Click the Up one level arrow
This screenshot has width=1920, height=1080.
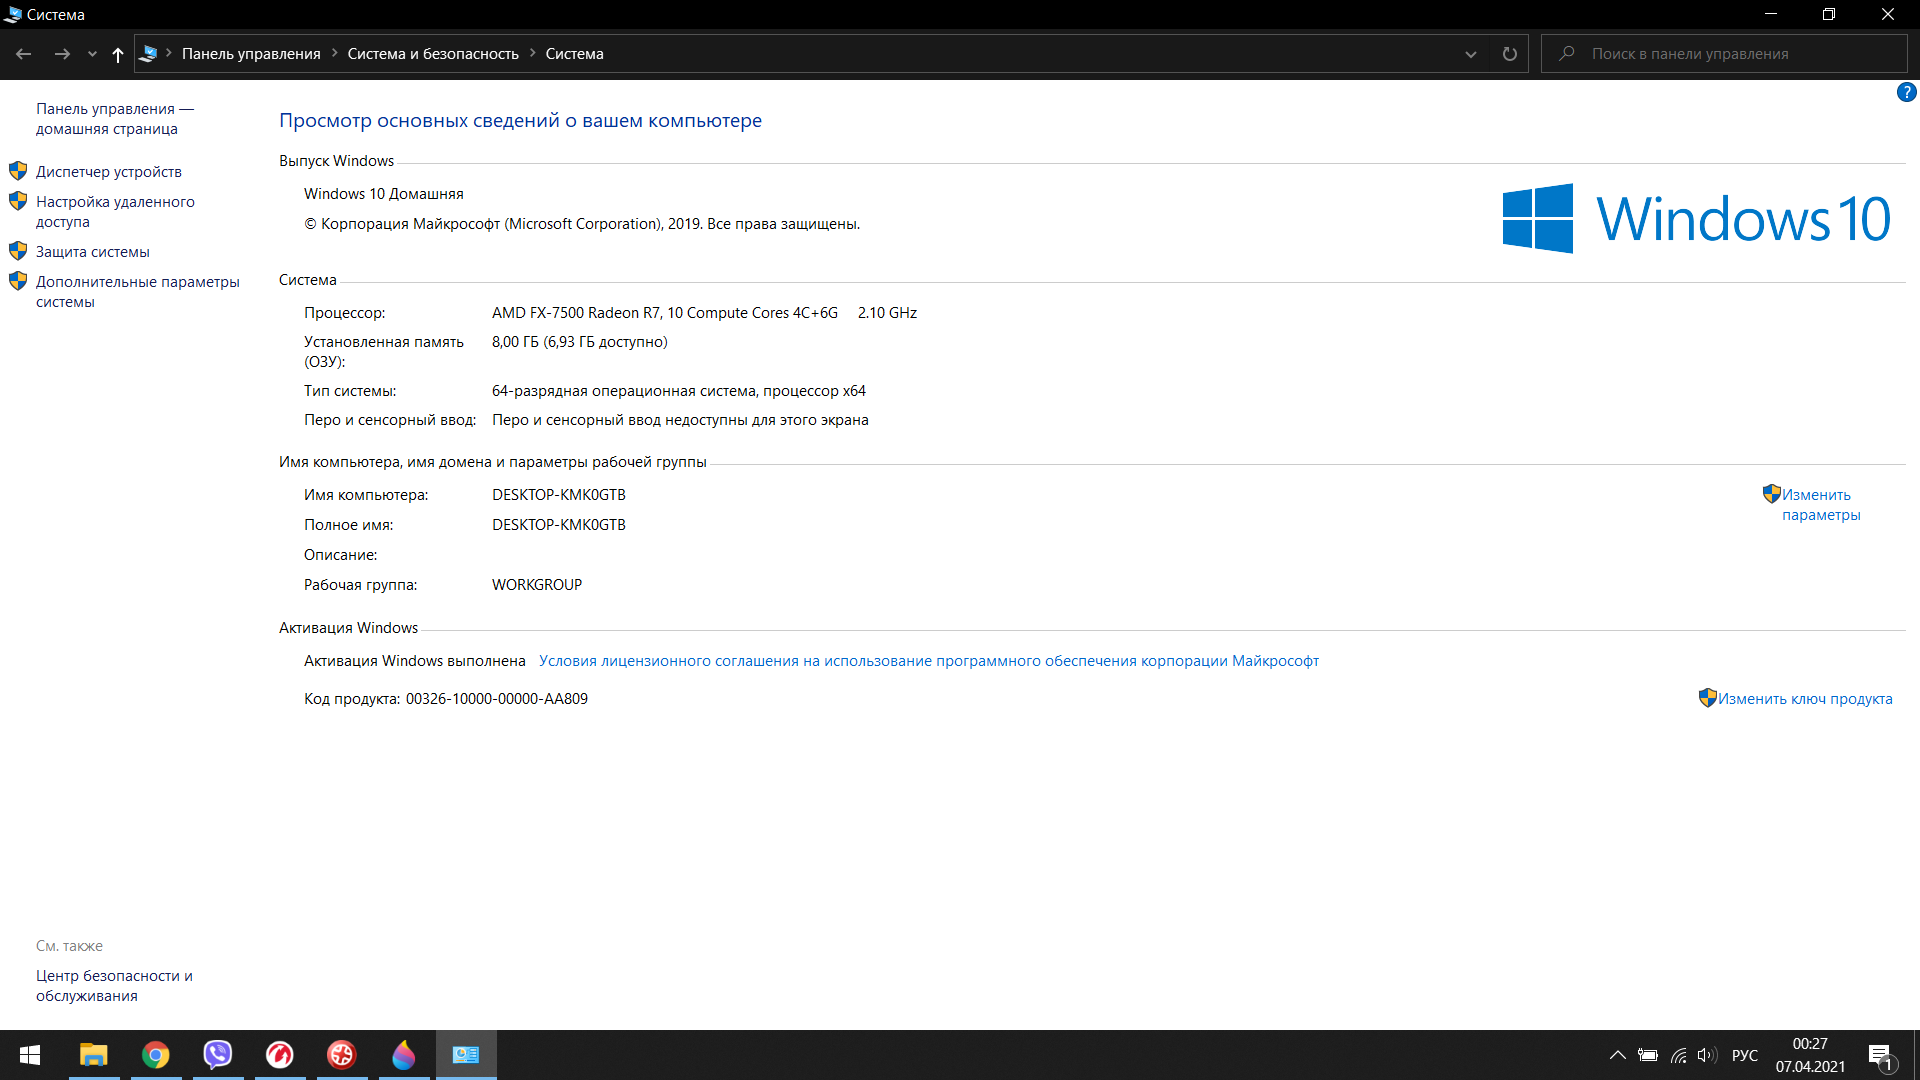pyautogui.click(x=118, y=54)
